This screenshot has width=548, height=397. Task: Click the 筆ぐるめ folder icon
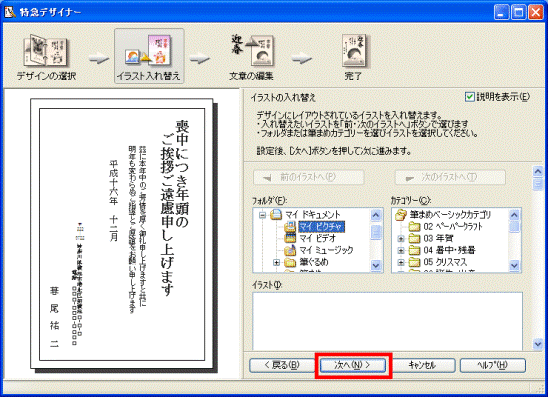tap(290, 262)
